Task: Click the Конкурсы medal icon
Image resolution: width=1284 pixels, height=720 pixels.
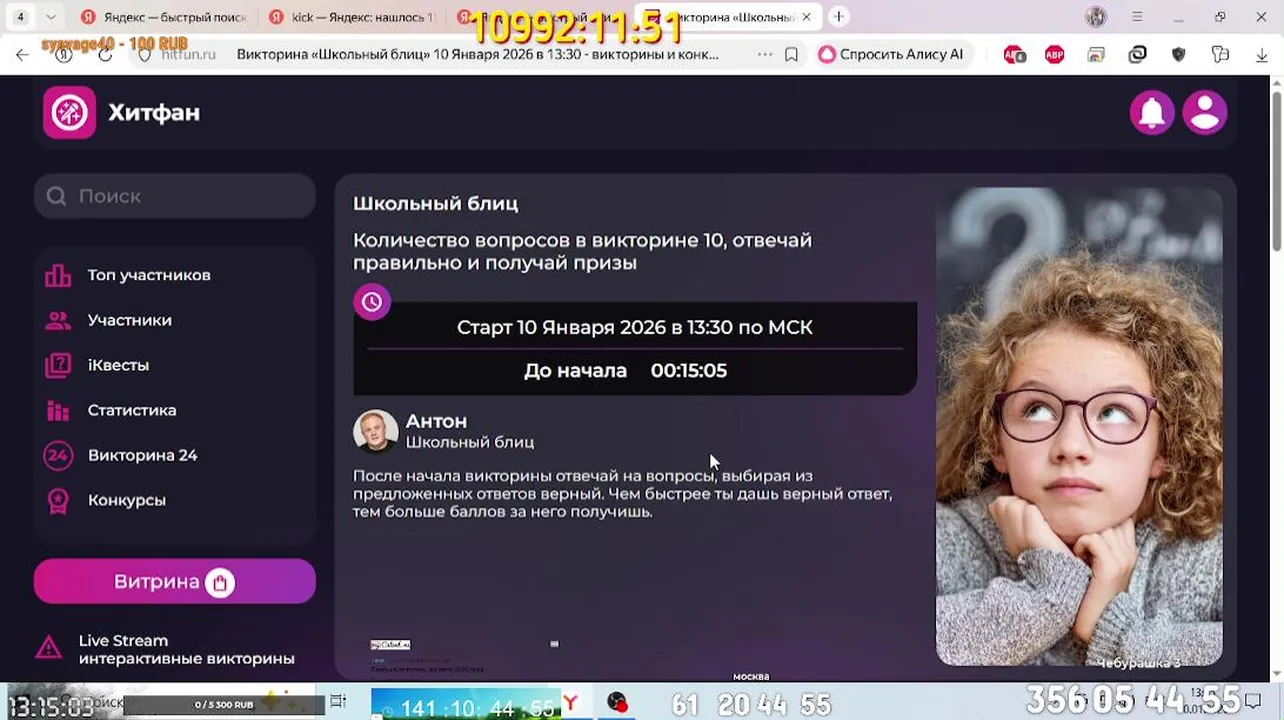Action: tap(58, 500)
